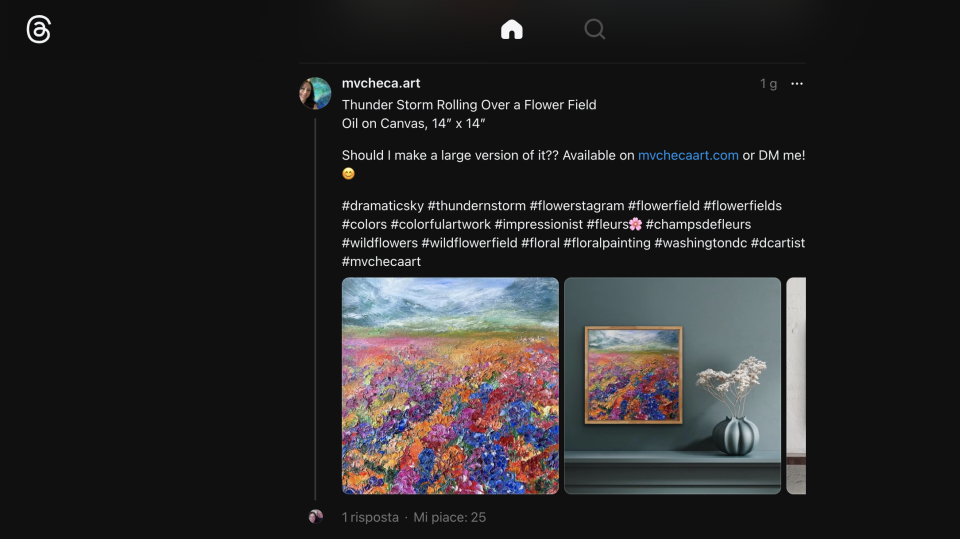Image resolution: width=960 pixels, height=539 pixels.
Task: Open hashtag #colors
Action: (364, 224)
